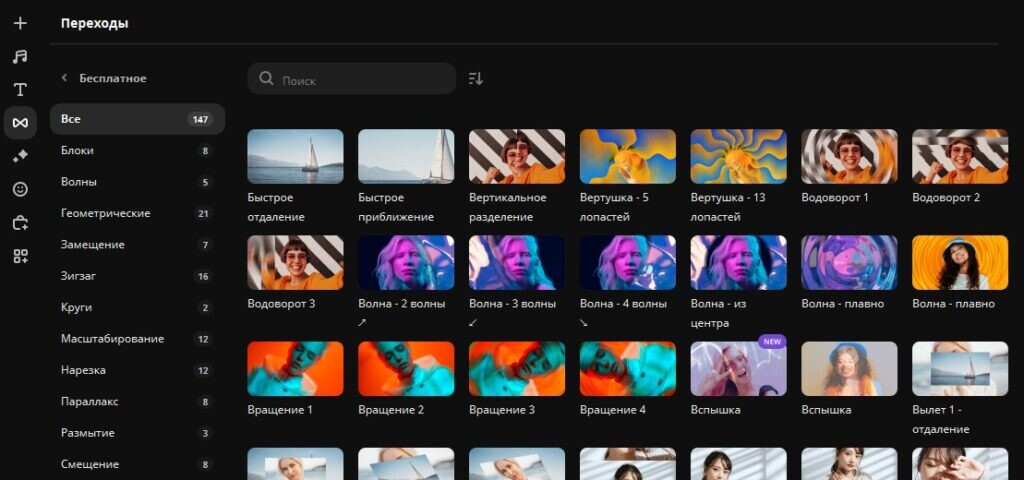Open the More tools grid icon
This screenshot has width=1024, height=480.
click(x=20, y=257)
